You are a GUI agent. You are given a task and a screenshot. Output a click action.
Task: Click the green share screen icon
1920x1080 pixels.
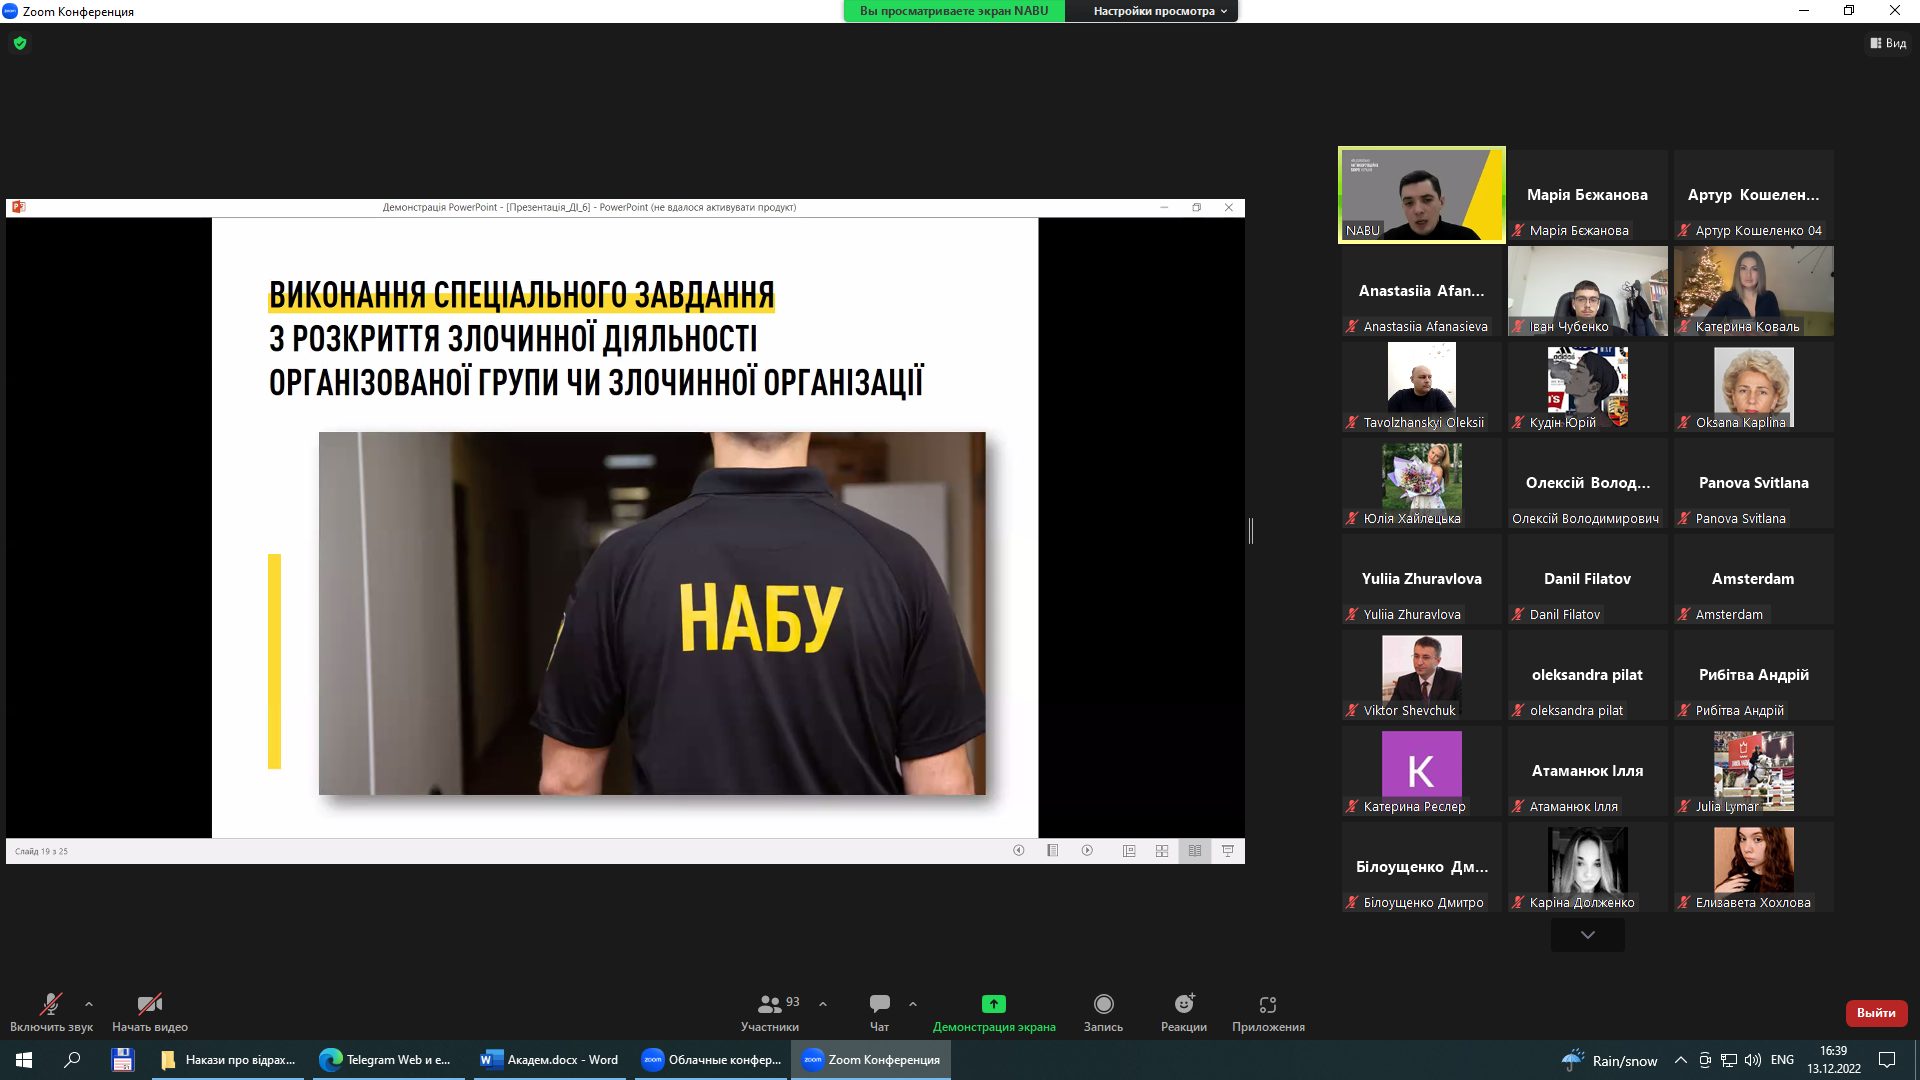[993, 1004]
